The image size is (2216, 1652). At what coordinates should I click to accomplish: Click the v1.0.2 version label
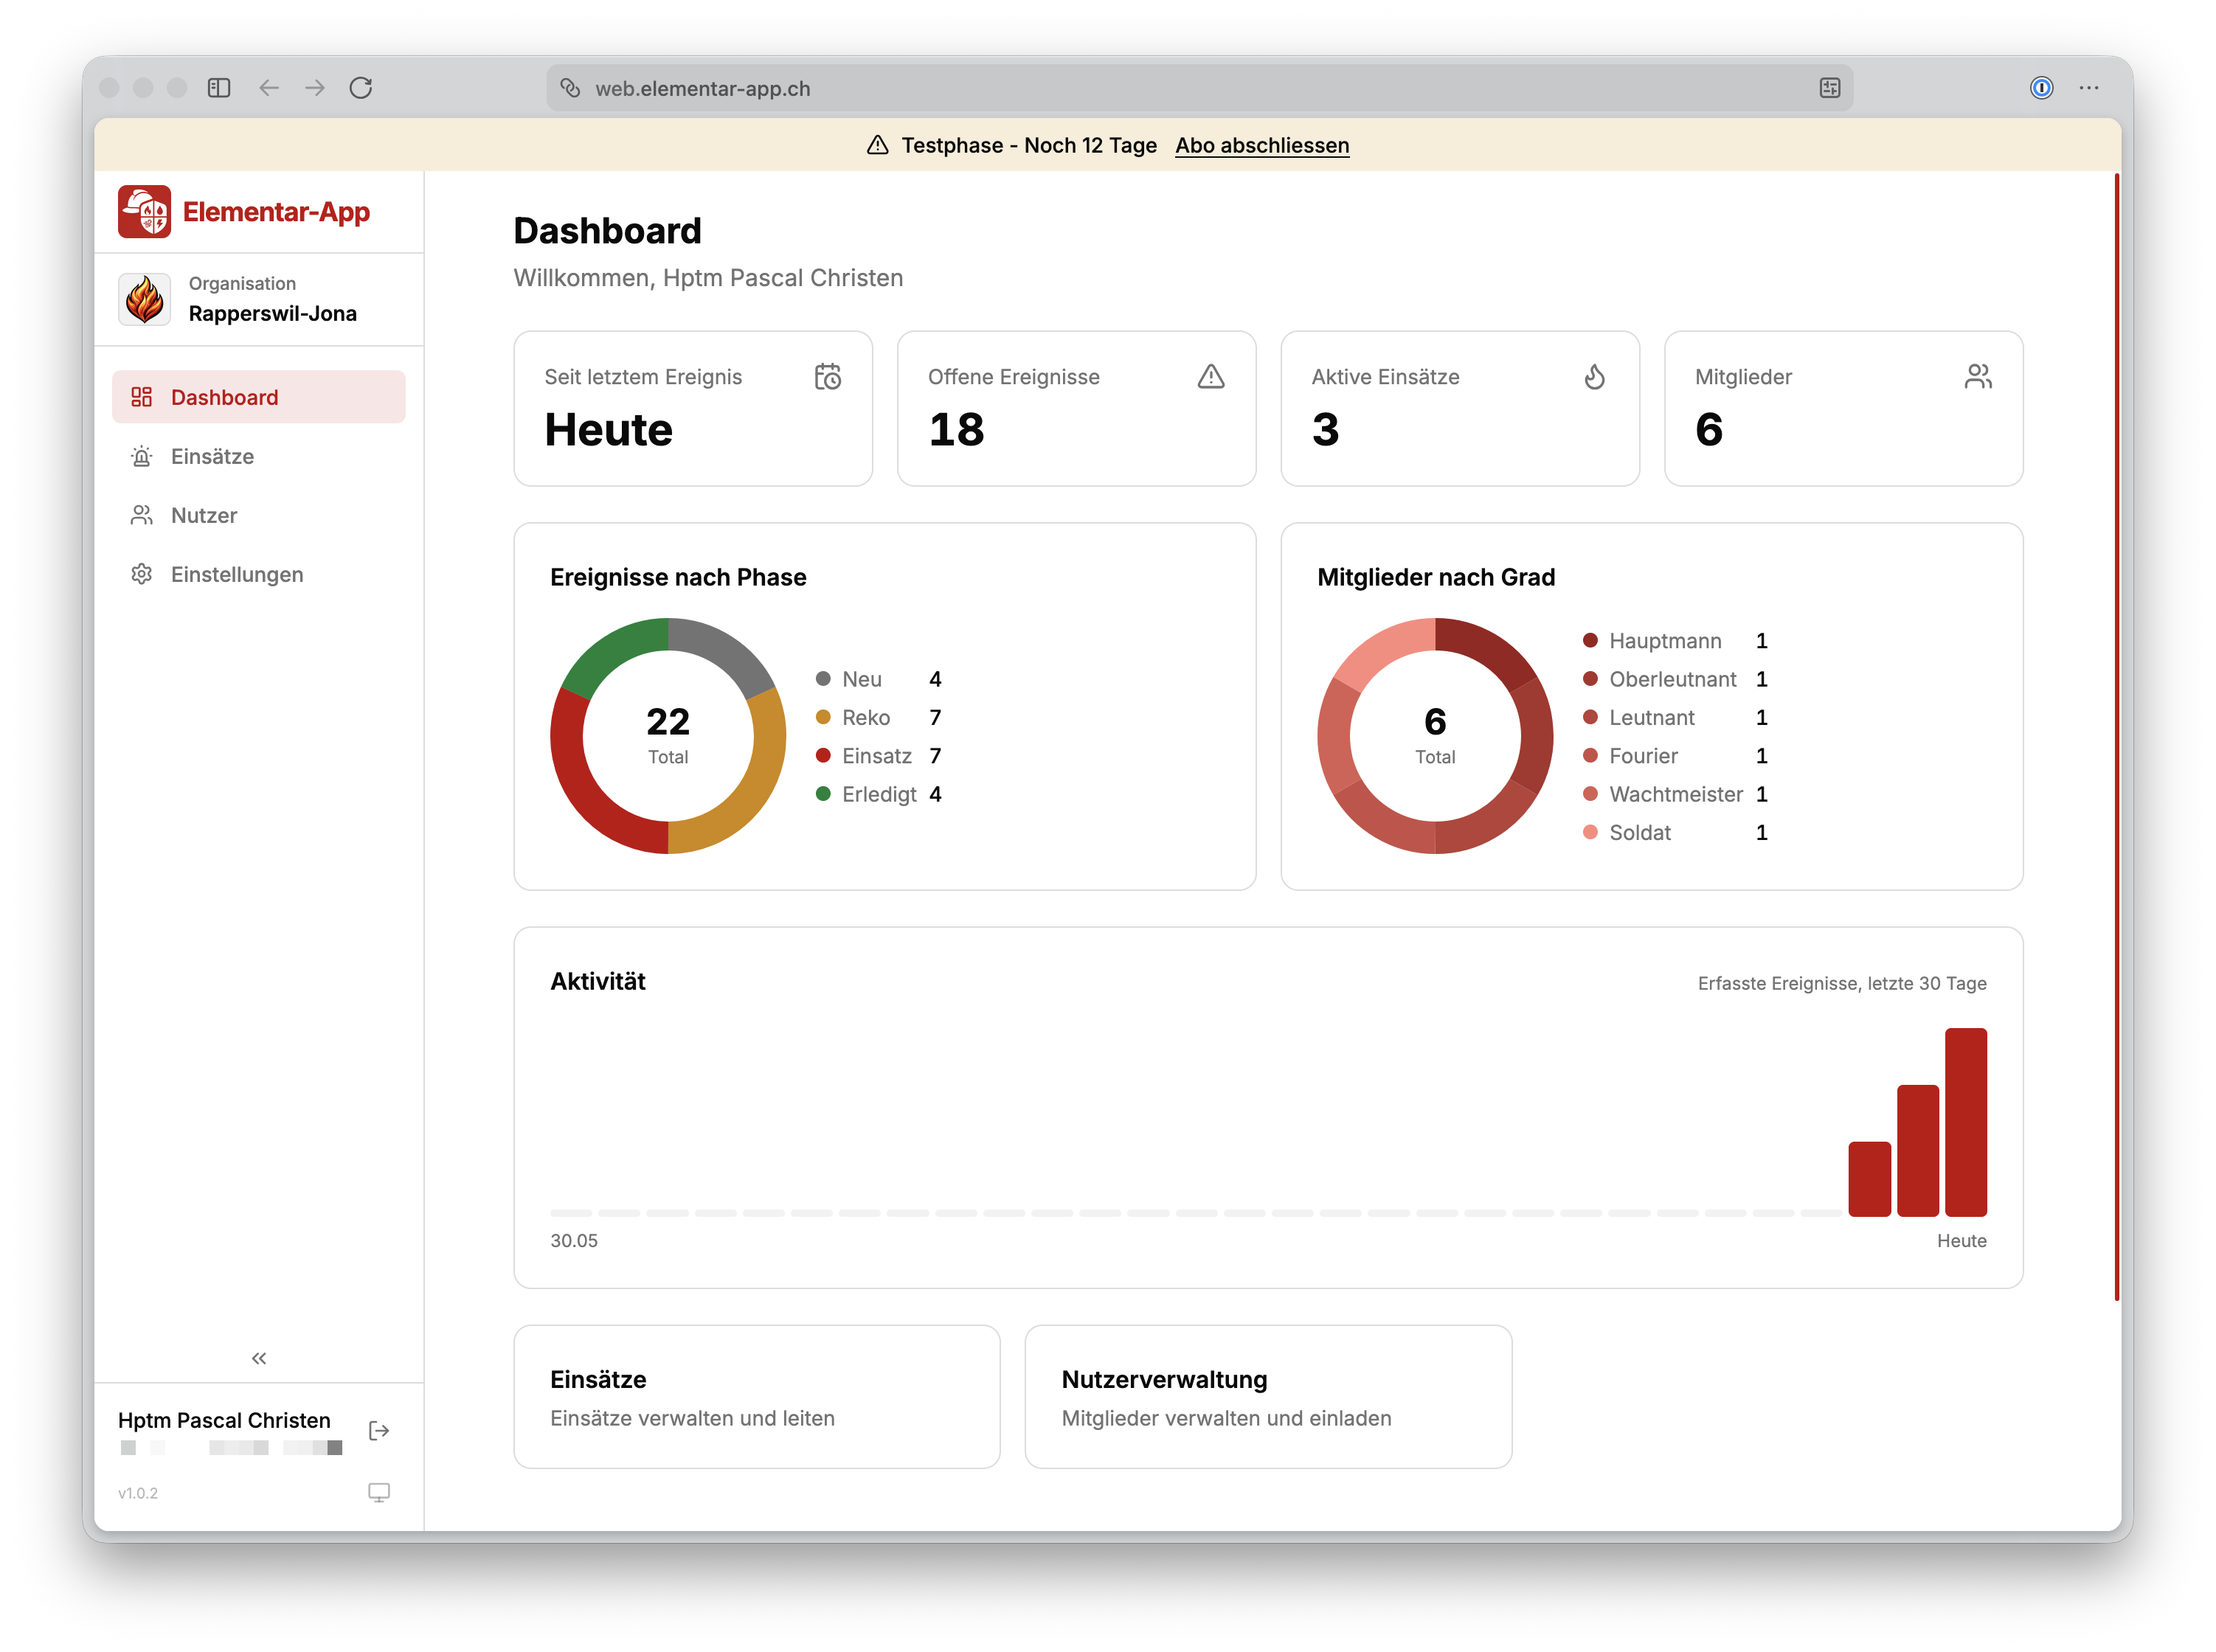point(138,1493)
